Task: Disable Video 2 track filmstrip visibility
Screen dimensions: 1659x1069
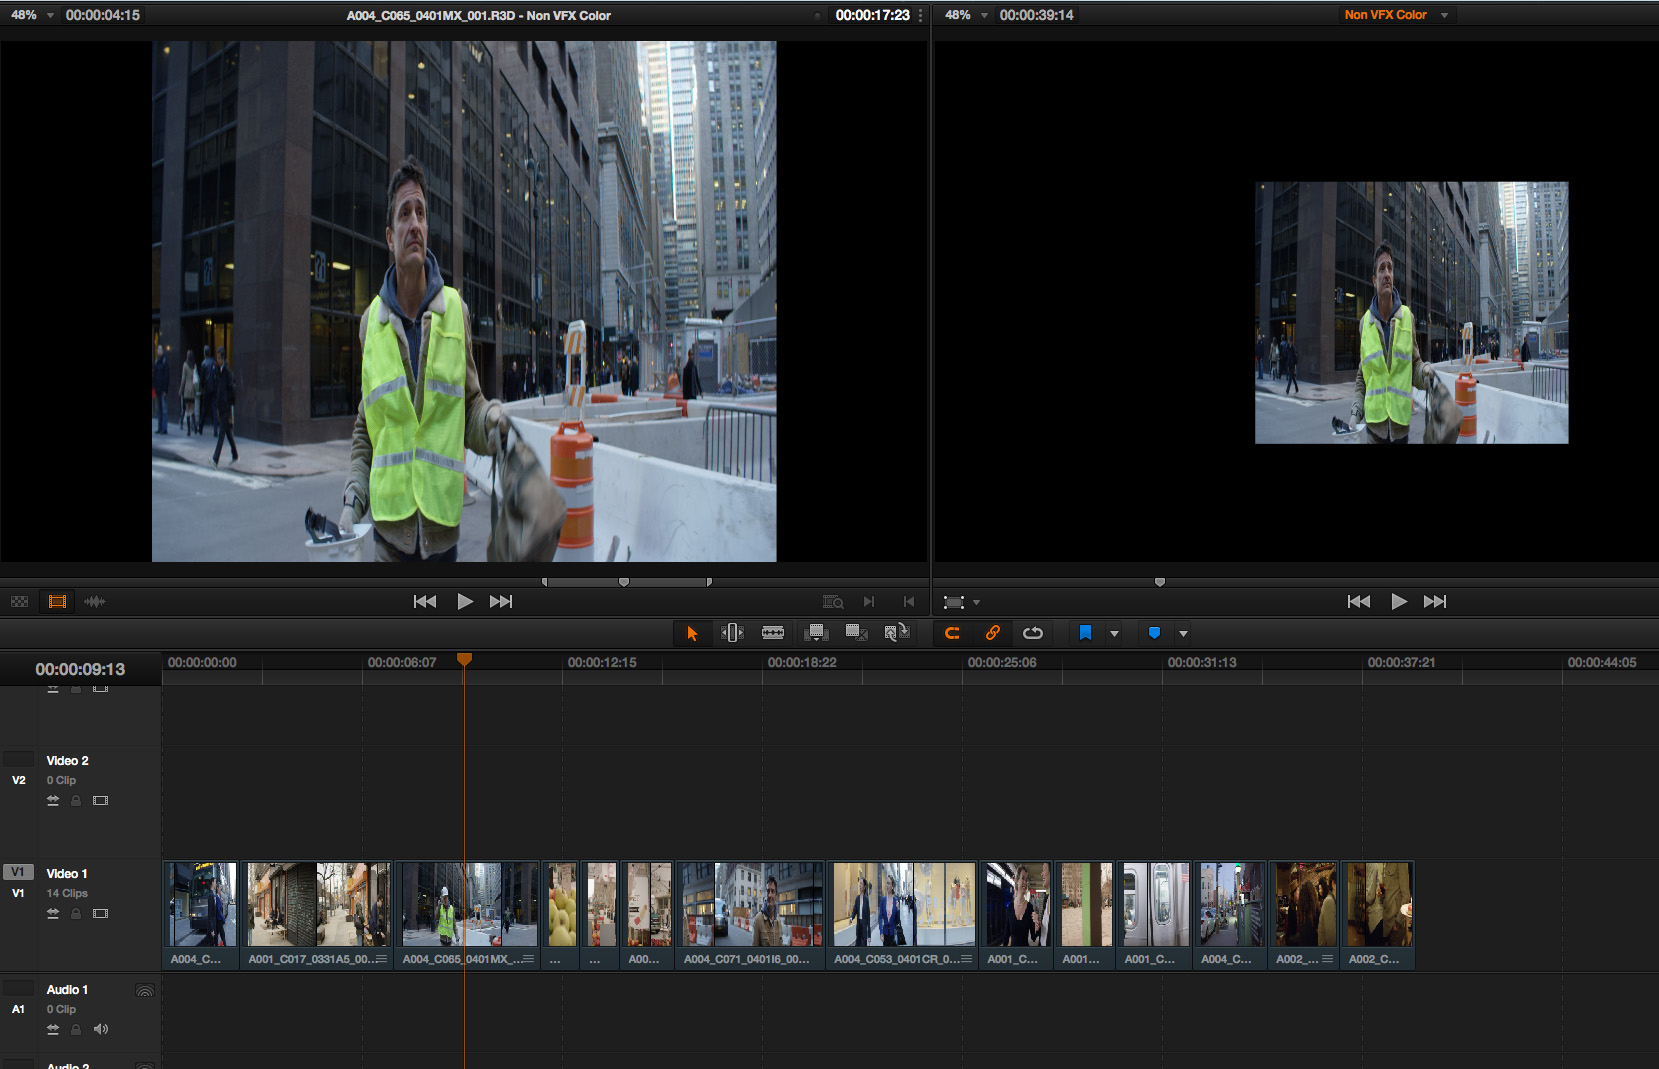Action: coord(100,801)
